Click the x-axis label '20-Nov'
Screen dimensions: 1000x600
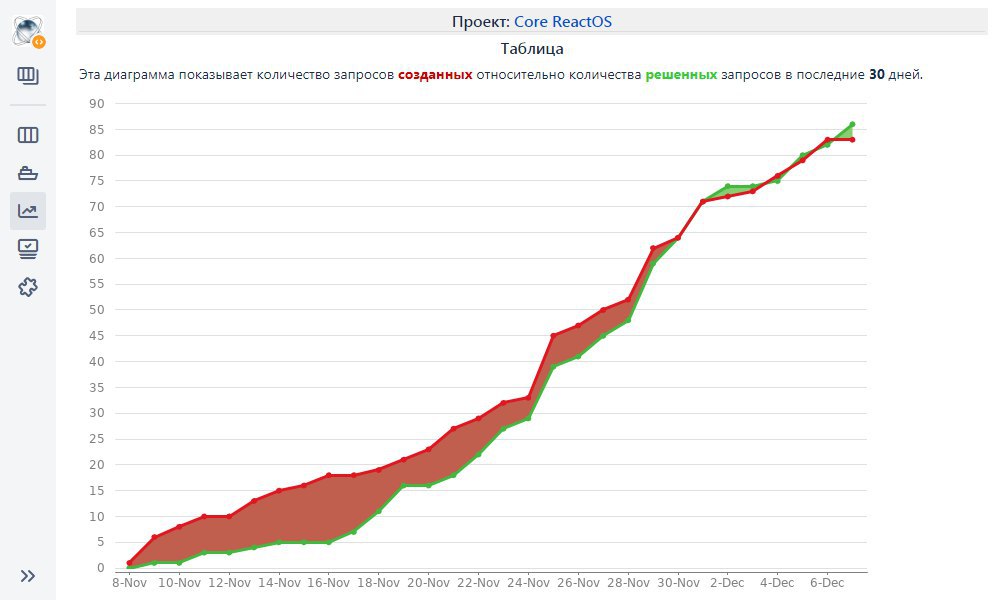(429, 583)
